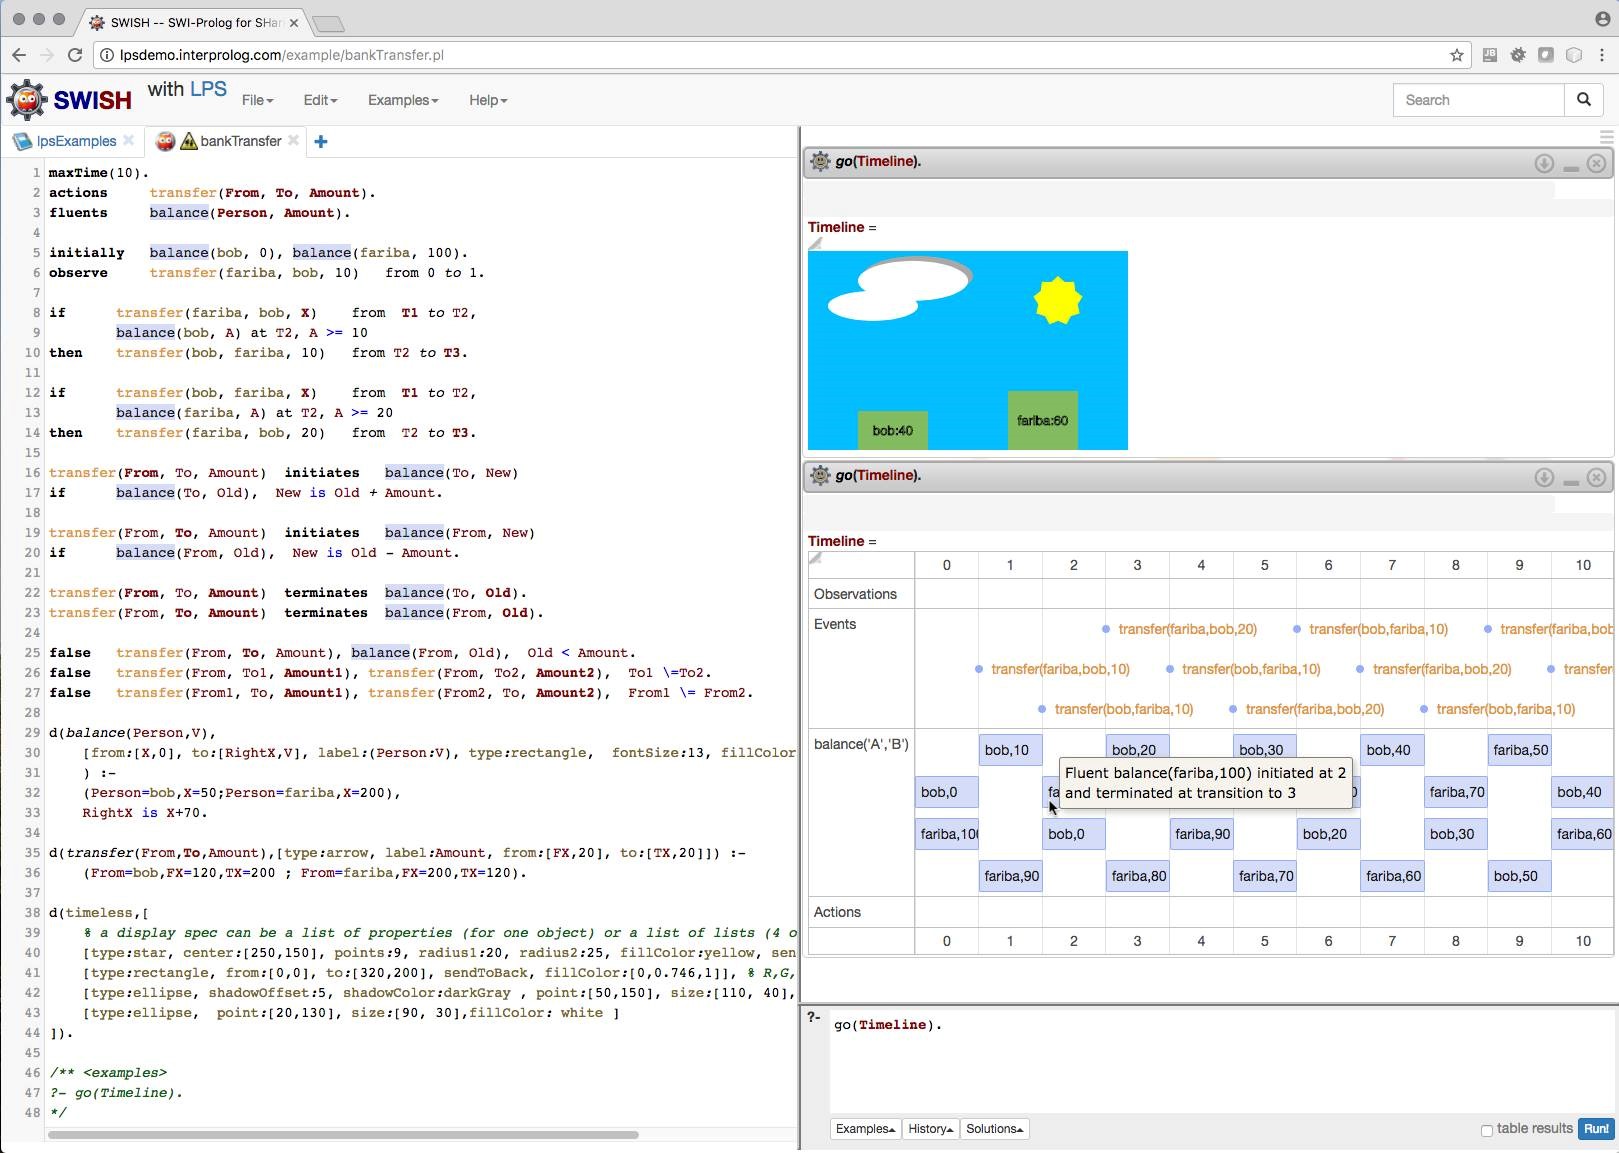Open a new tab with plus icon
1619x1153 pixels.
321,142
